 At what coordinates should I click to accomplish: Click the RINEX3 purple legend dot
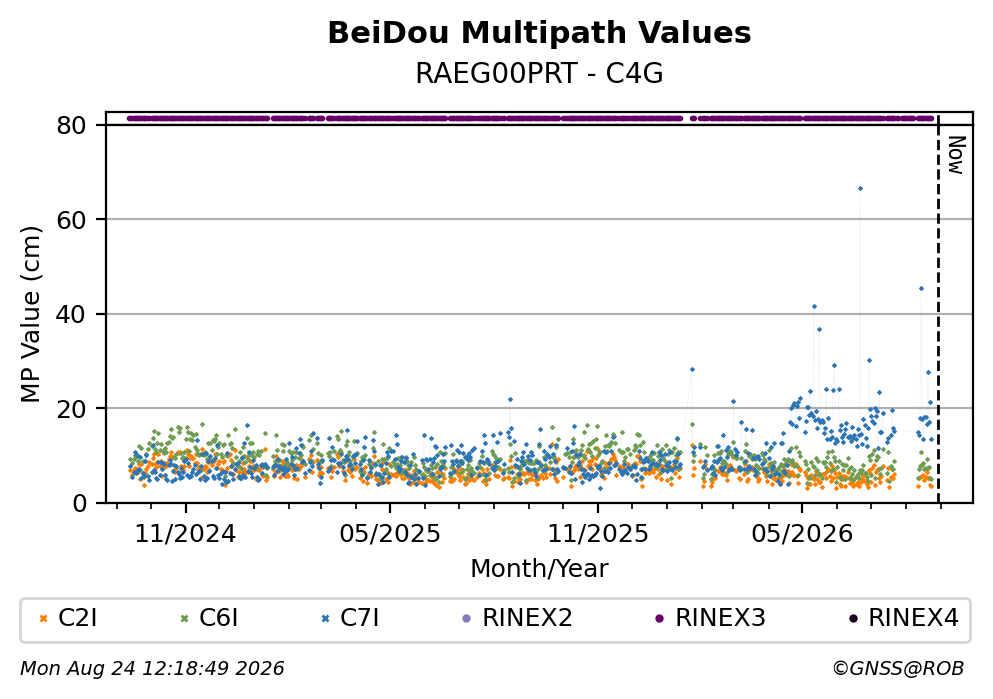(660, 619)
